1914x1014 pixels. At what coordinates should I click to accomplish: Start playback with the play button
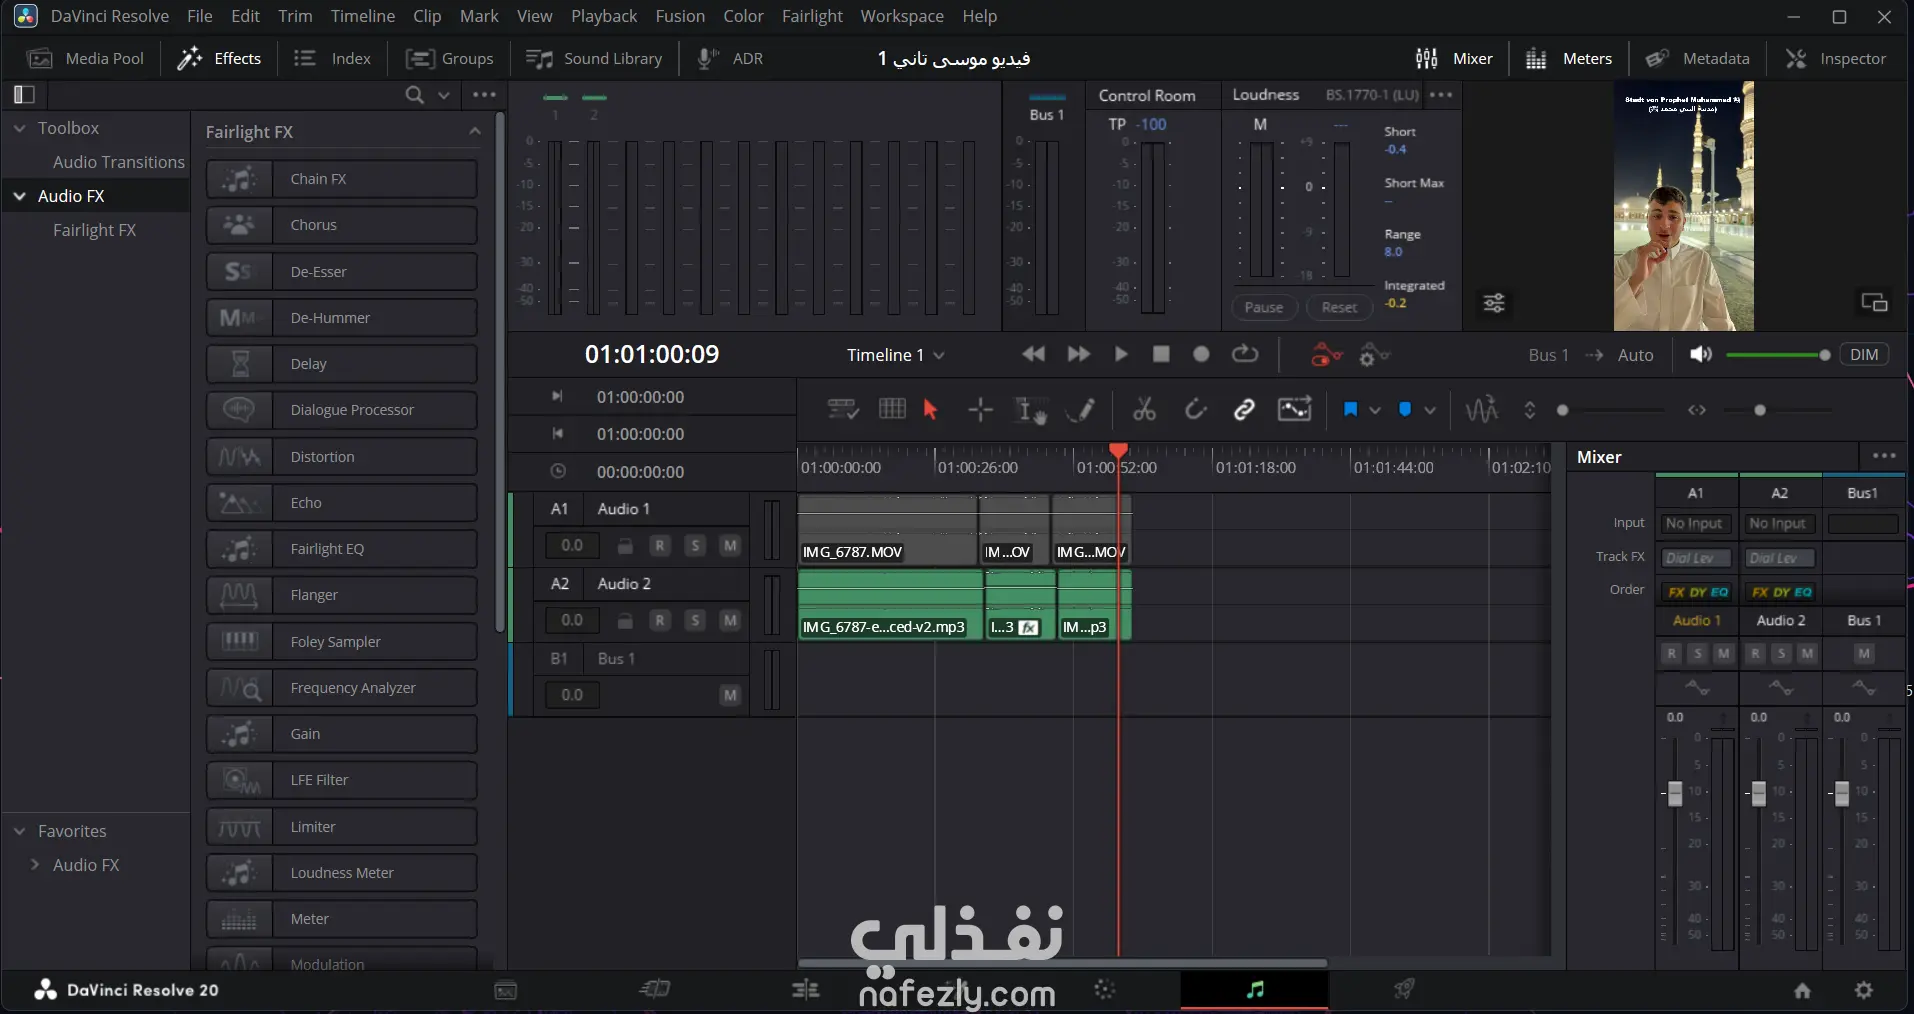1121,354
